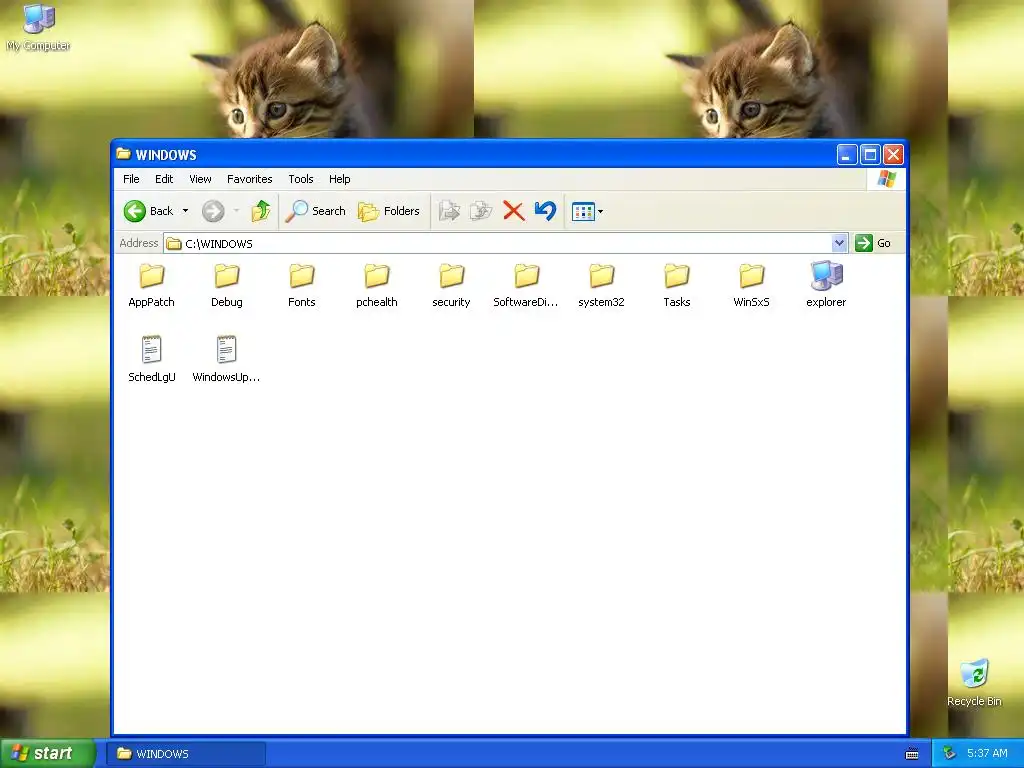This screenshot has height=768, width=1024.
Task: Select the SchedLgU text file
Action: coord(152,359)
